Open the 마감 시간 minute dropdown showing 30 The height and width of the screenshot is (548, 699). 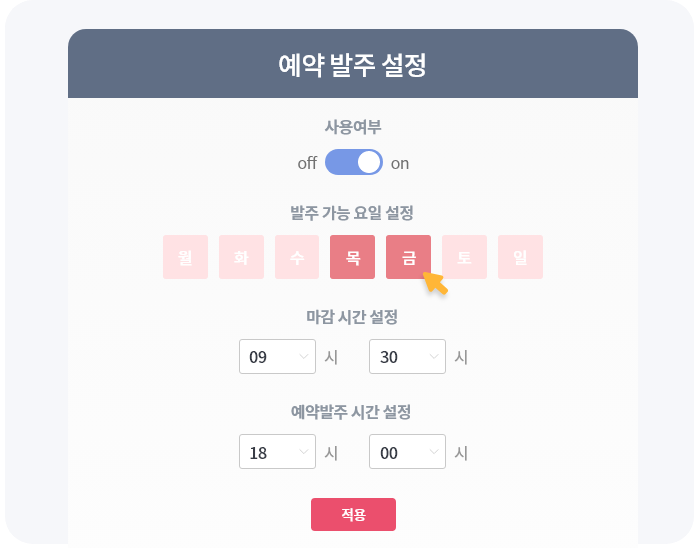(407, 357)
